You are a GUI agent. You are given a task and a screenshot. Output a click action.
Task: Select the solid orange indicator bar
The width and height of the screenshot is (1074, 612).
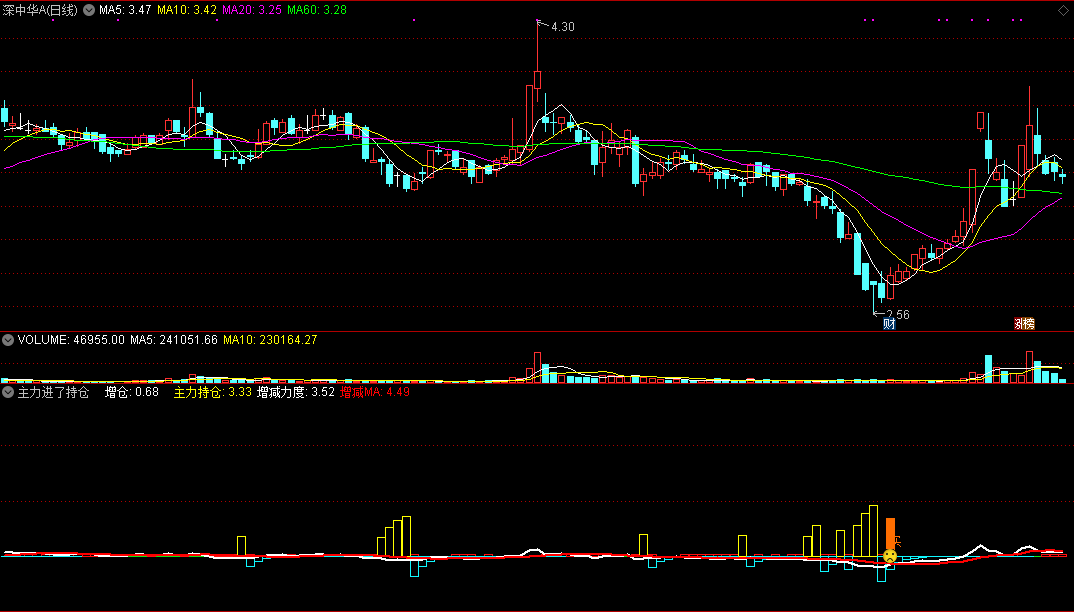coord(890,534)
